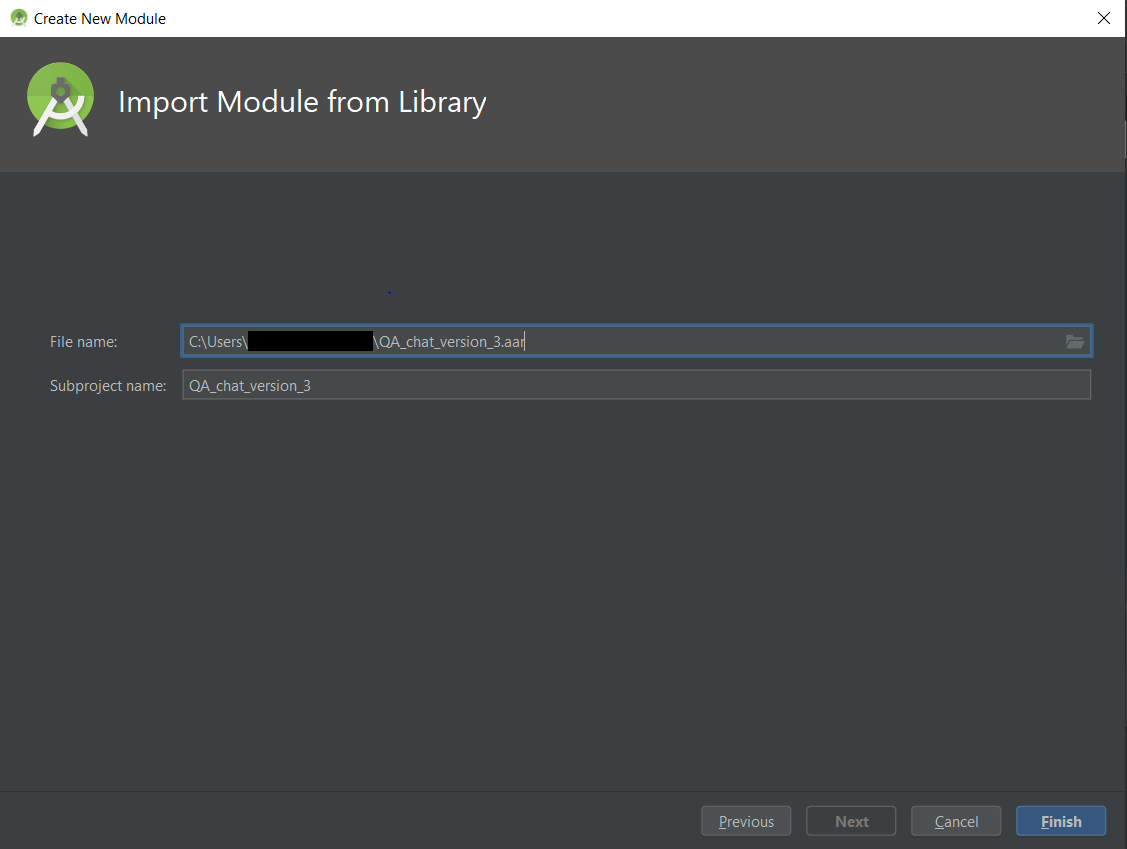Go back with the Previous button
The width and height of the screenshot is (1127, 849).
pos(746,821)
